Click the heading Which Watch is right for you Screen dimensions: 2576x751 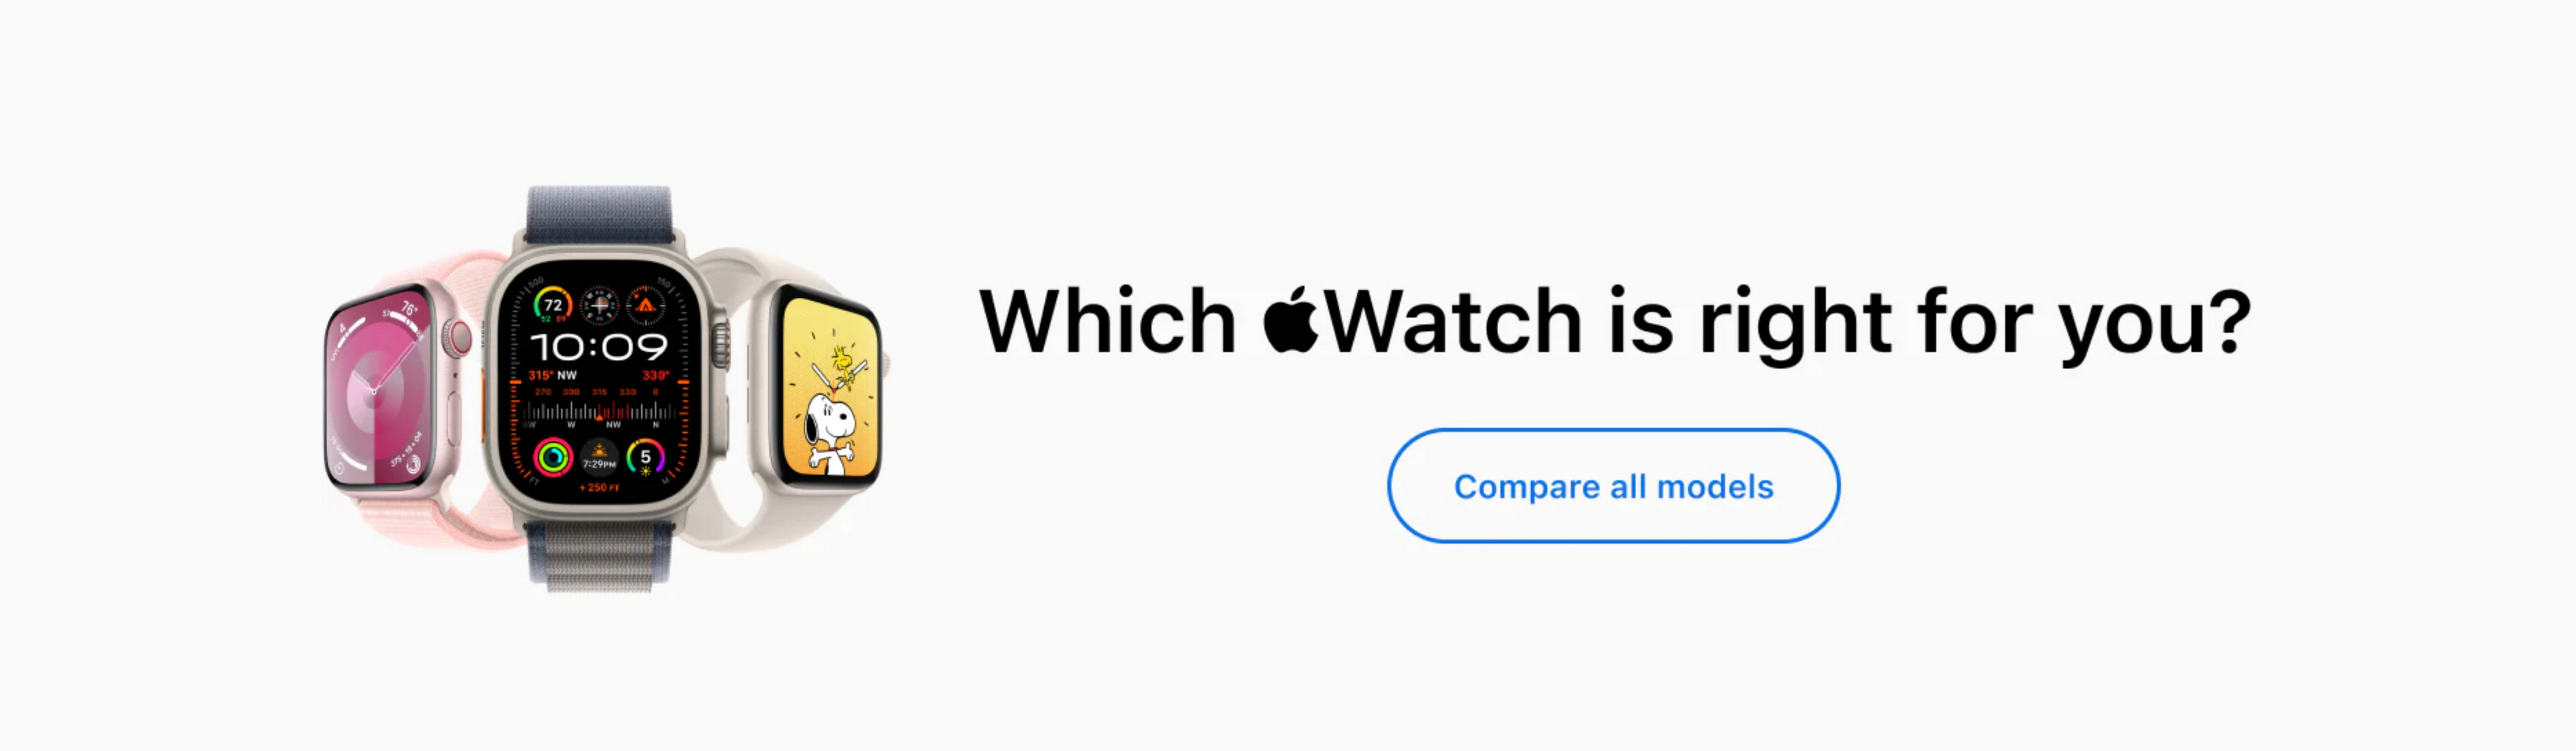click(x=1615, y=322)
